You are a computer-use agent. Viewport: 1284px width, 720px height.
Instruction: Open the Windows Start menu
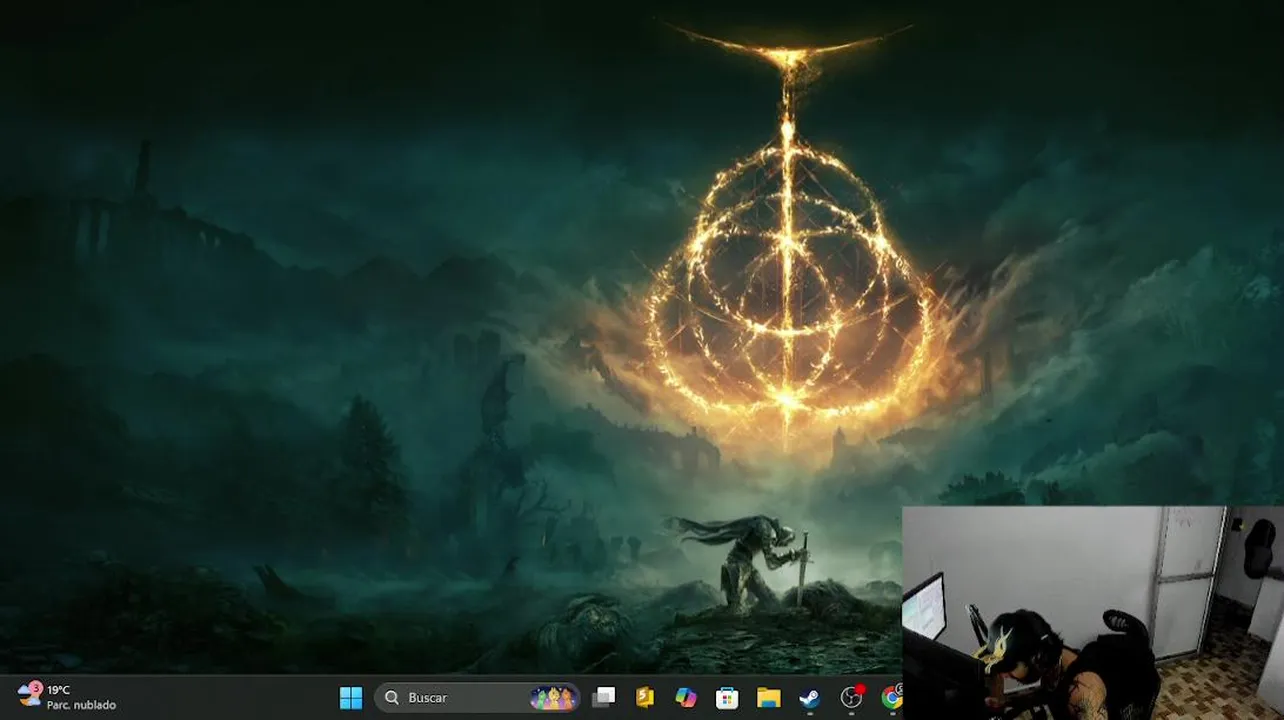[x=351, y=697]
